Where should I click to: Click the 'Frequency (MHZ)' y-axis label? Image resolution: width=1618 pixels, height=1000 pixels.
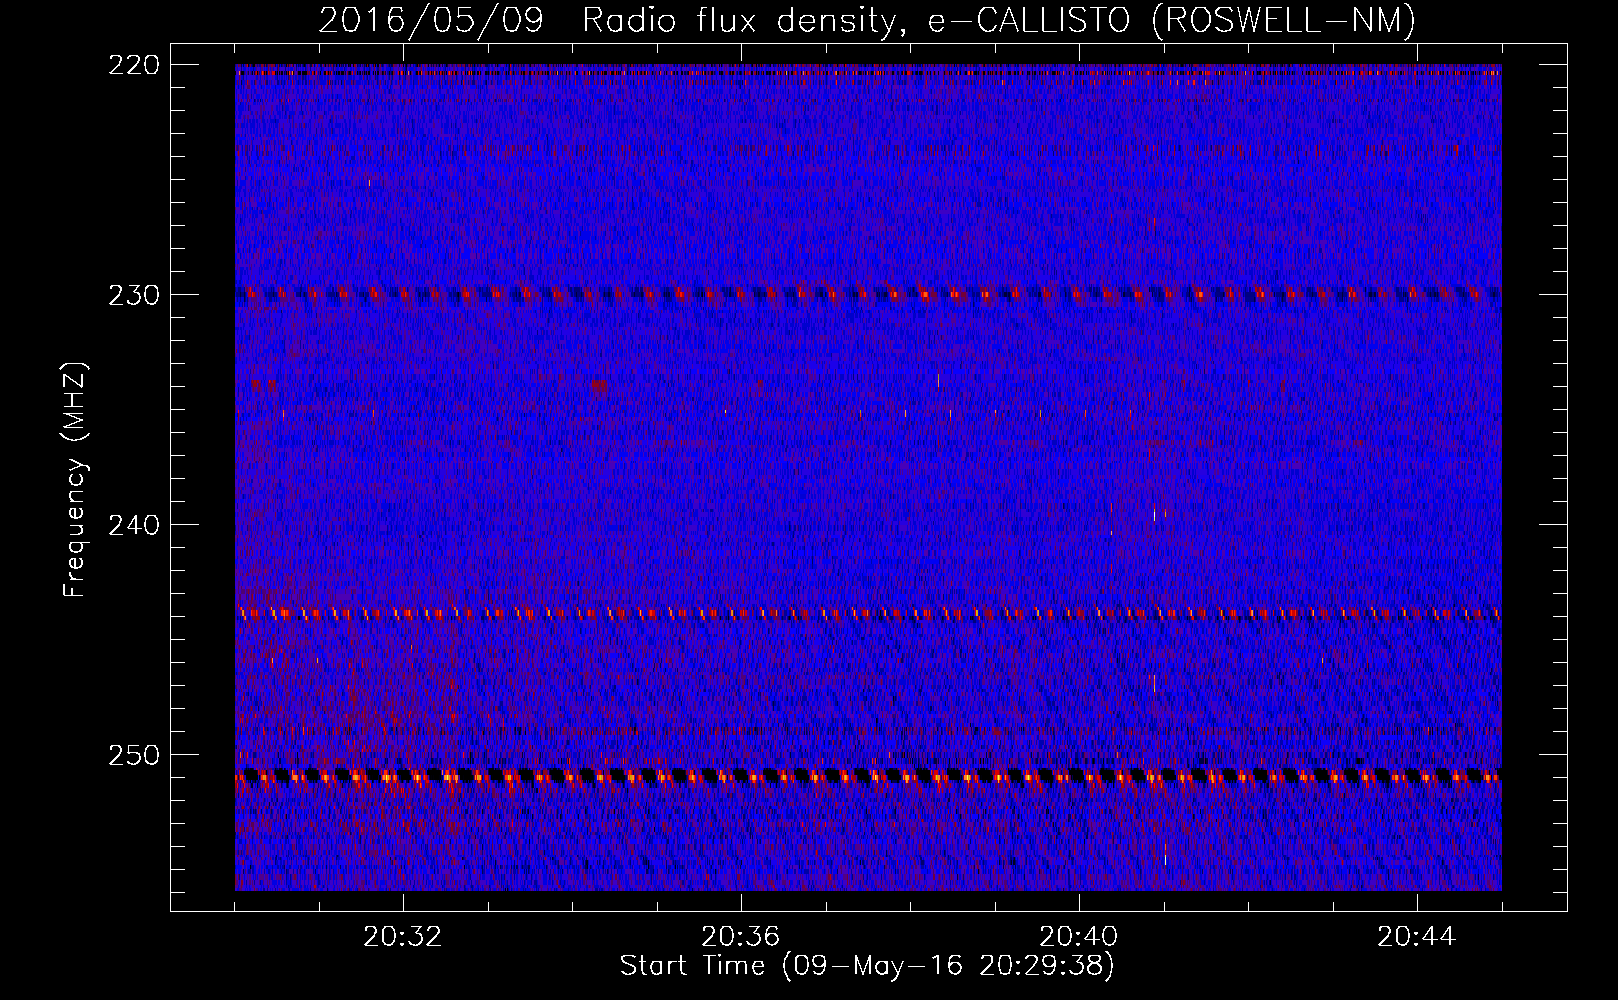tap(75, 479)
